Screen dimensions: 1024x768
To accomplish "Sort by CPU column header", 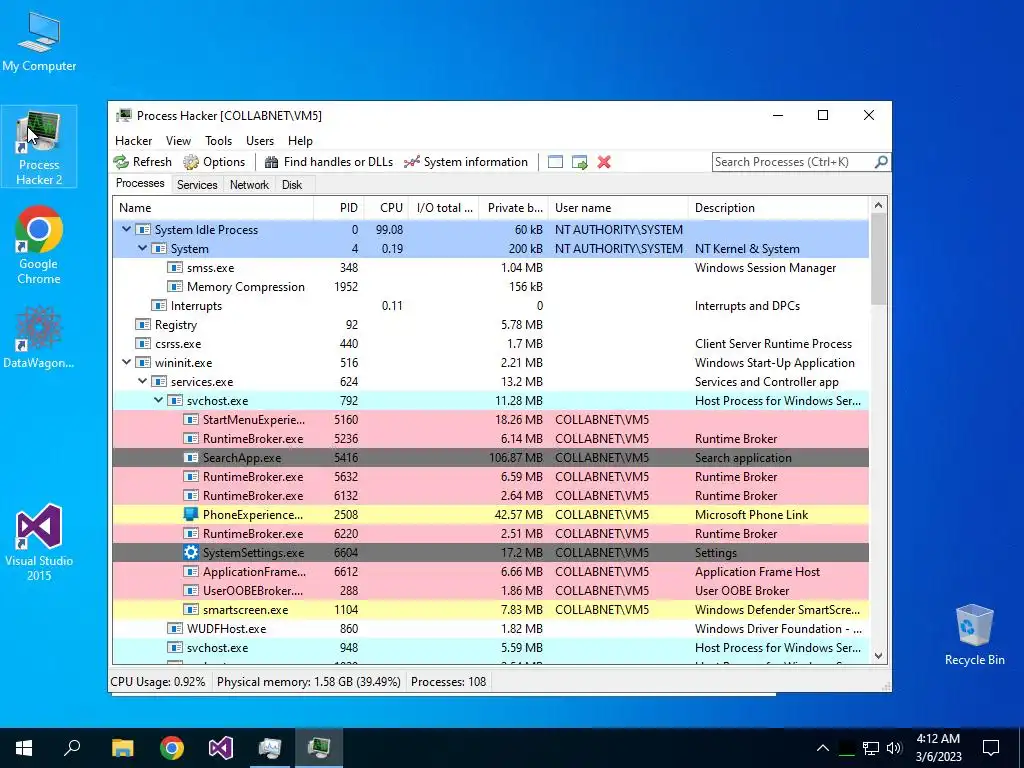I will point(386,208).
